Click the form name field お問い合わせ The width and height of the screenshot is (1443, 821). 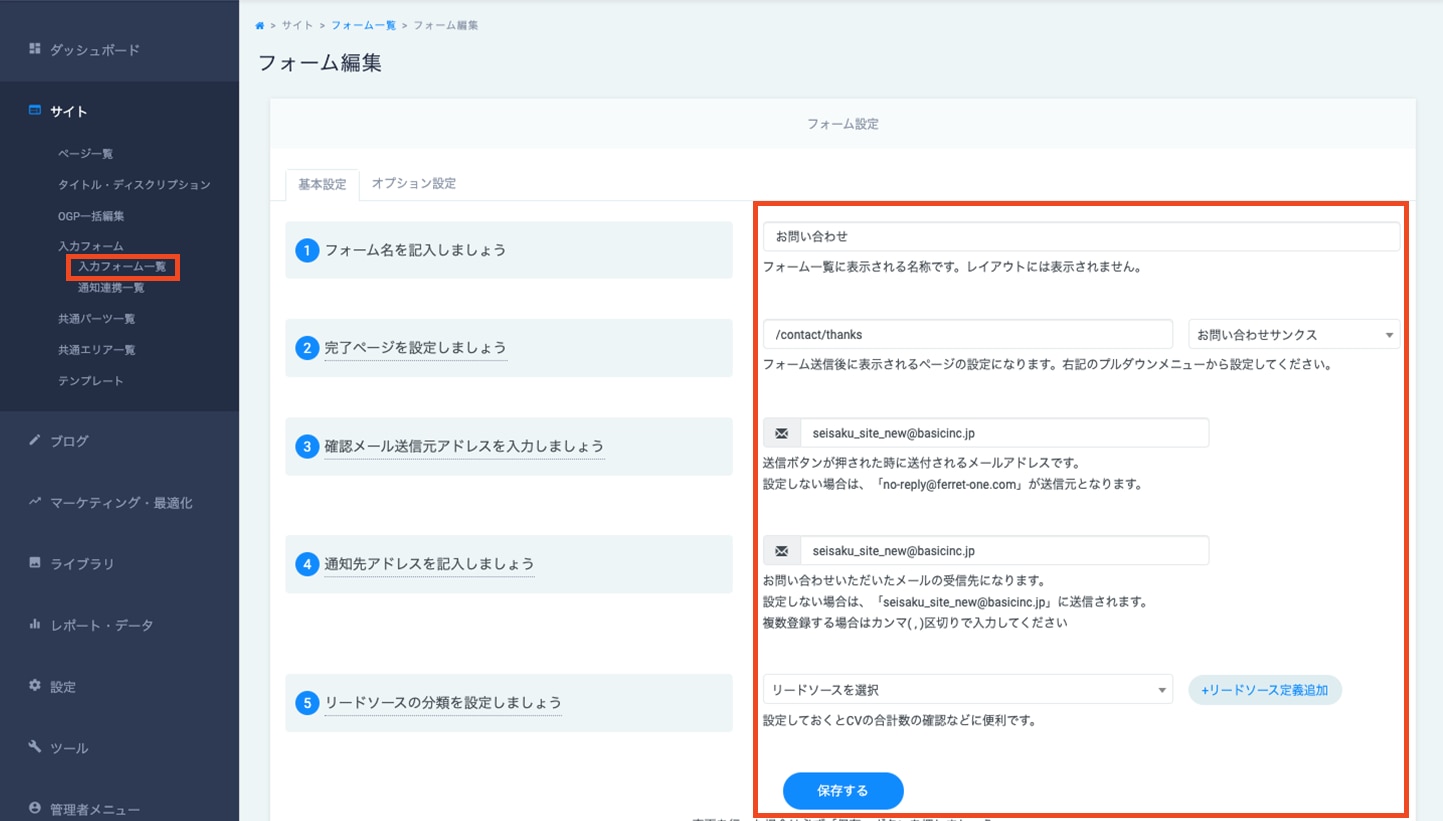1081,237
